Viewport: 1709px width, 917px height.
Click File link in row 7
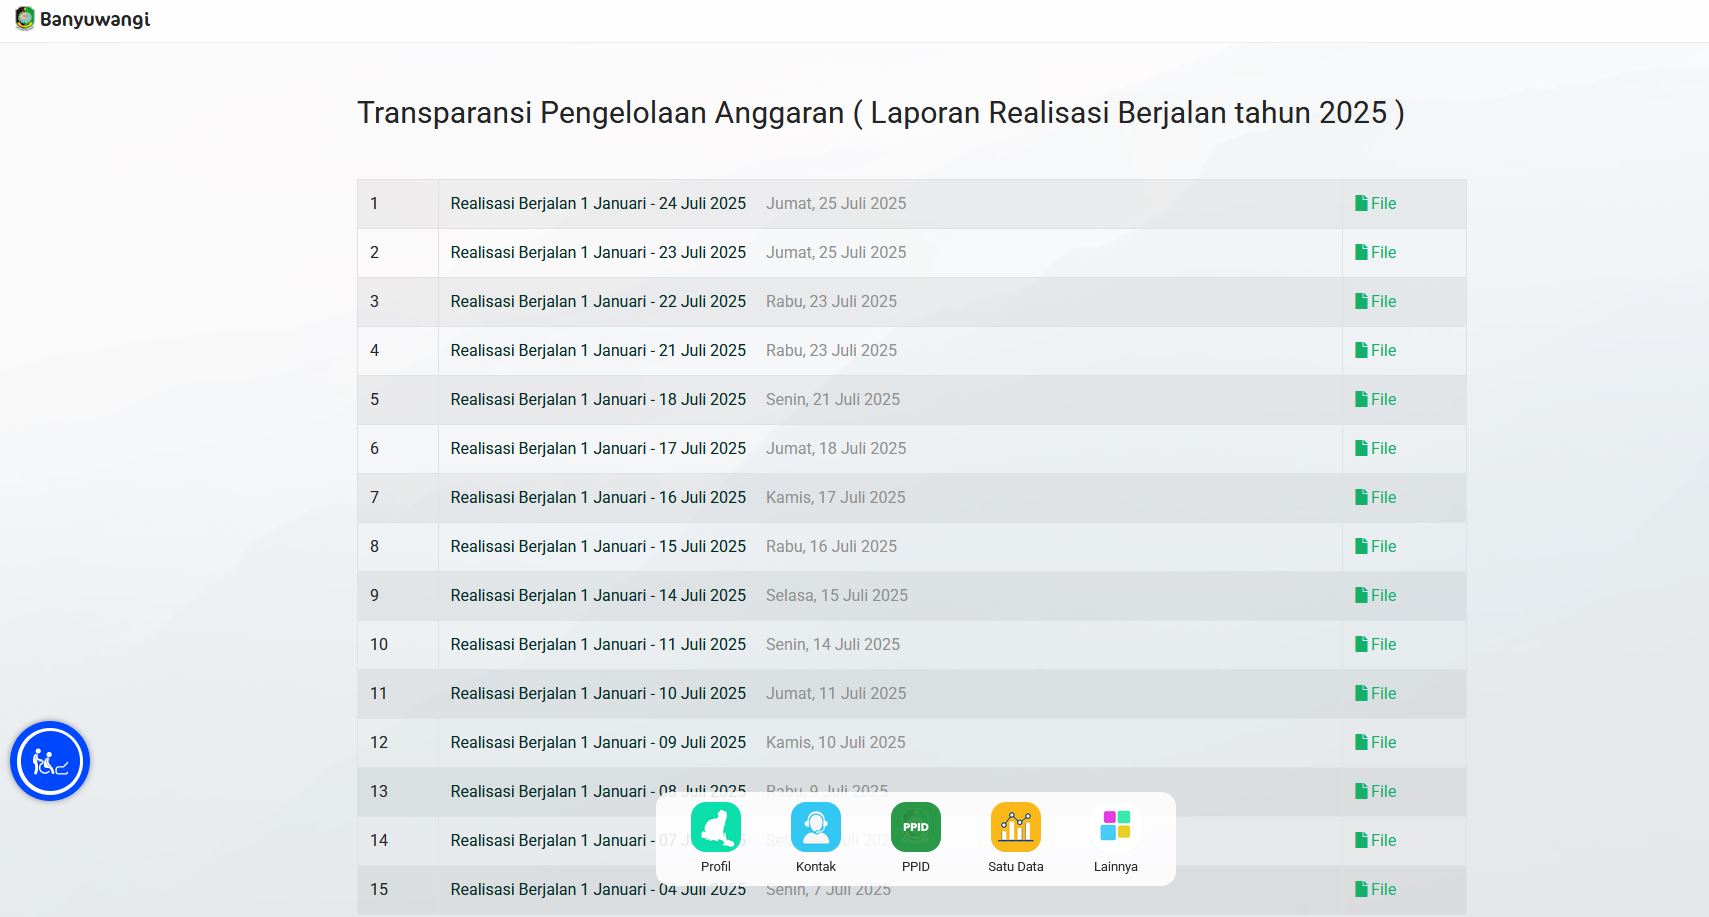[1376, 497]
